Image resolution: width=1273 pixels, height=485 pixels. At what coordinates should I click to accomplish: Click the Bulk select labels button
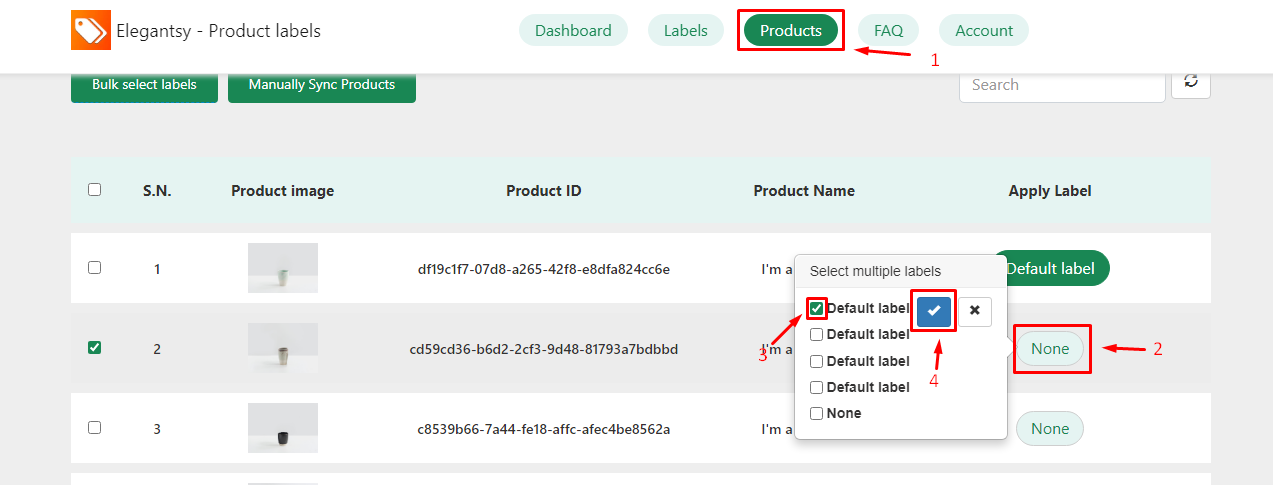coord(144,85)
